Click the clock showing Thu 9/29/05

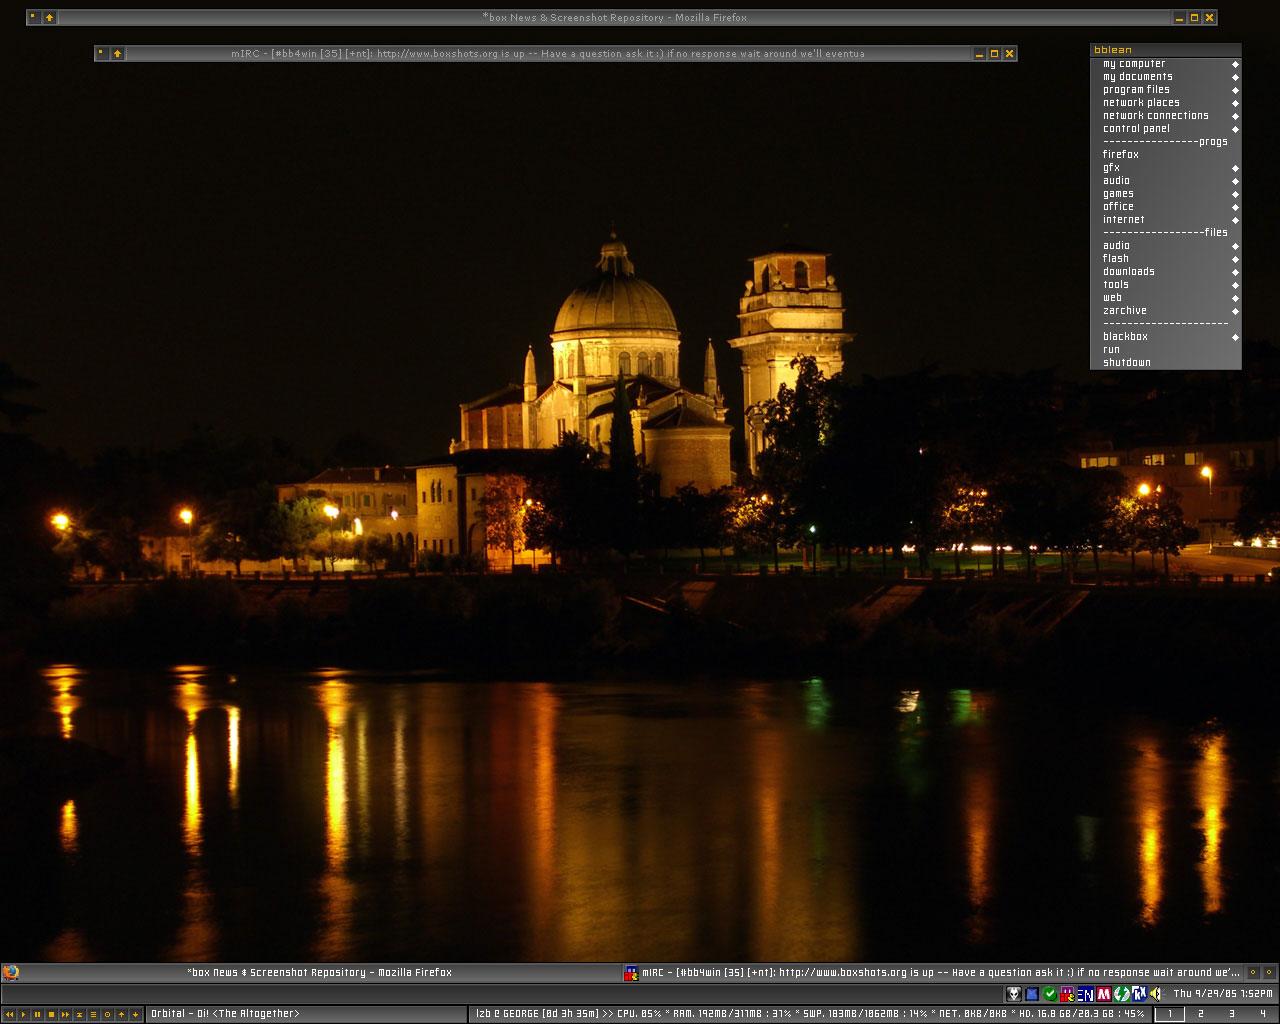click(x=1222, y=994)
